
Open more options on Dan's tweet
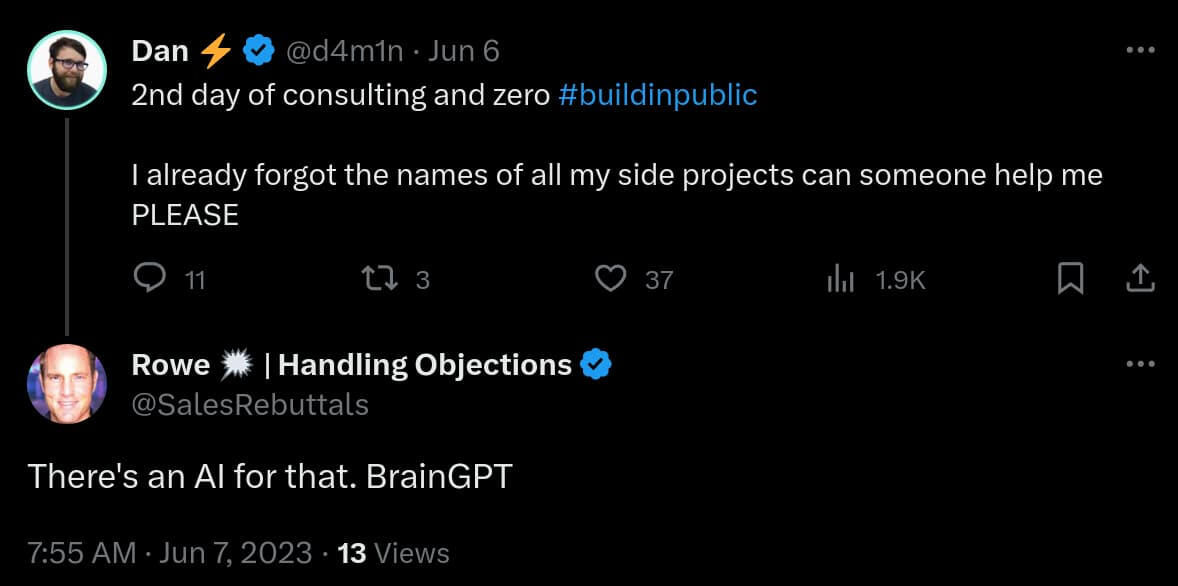1140,50
